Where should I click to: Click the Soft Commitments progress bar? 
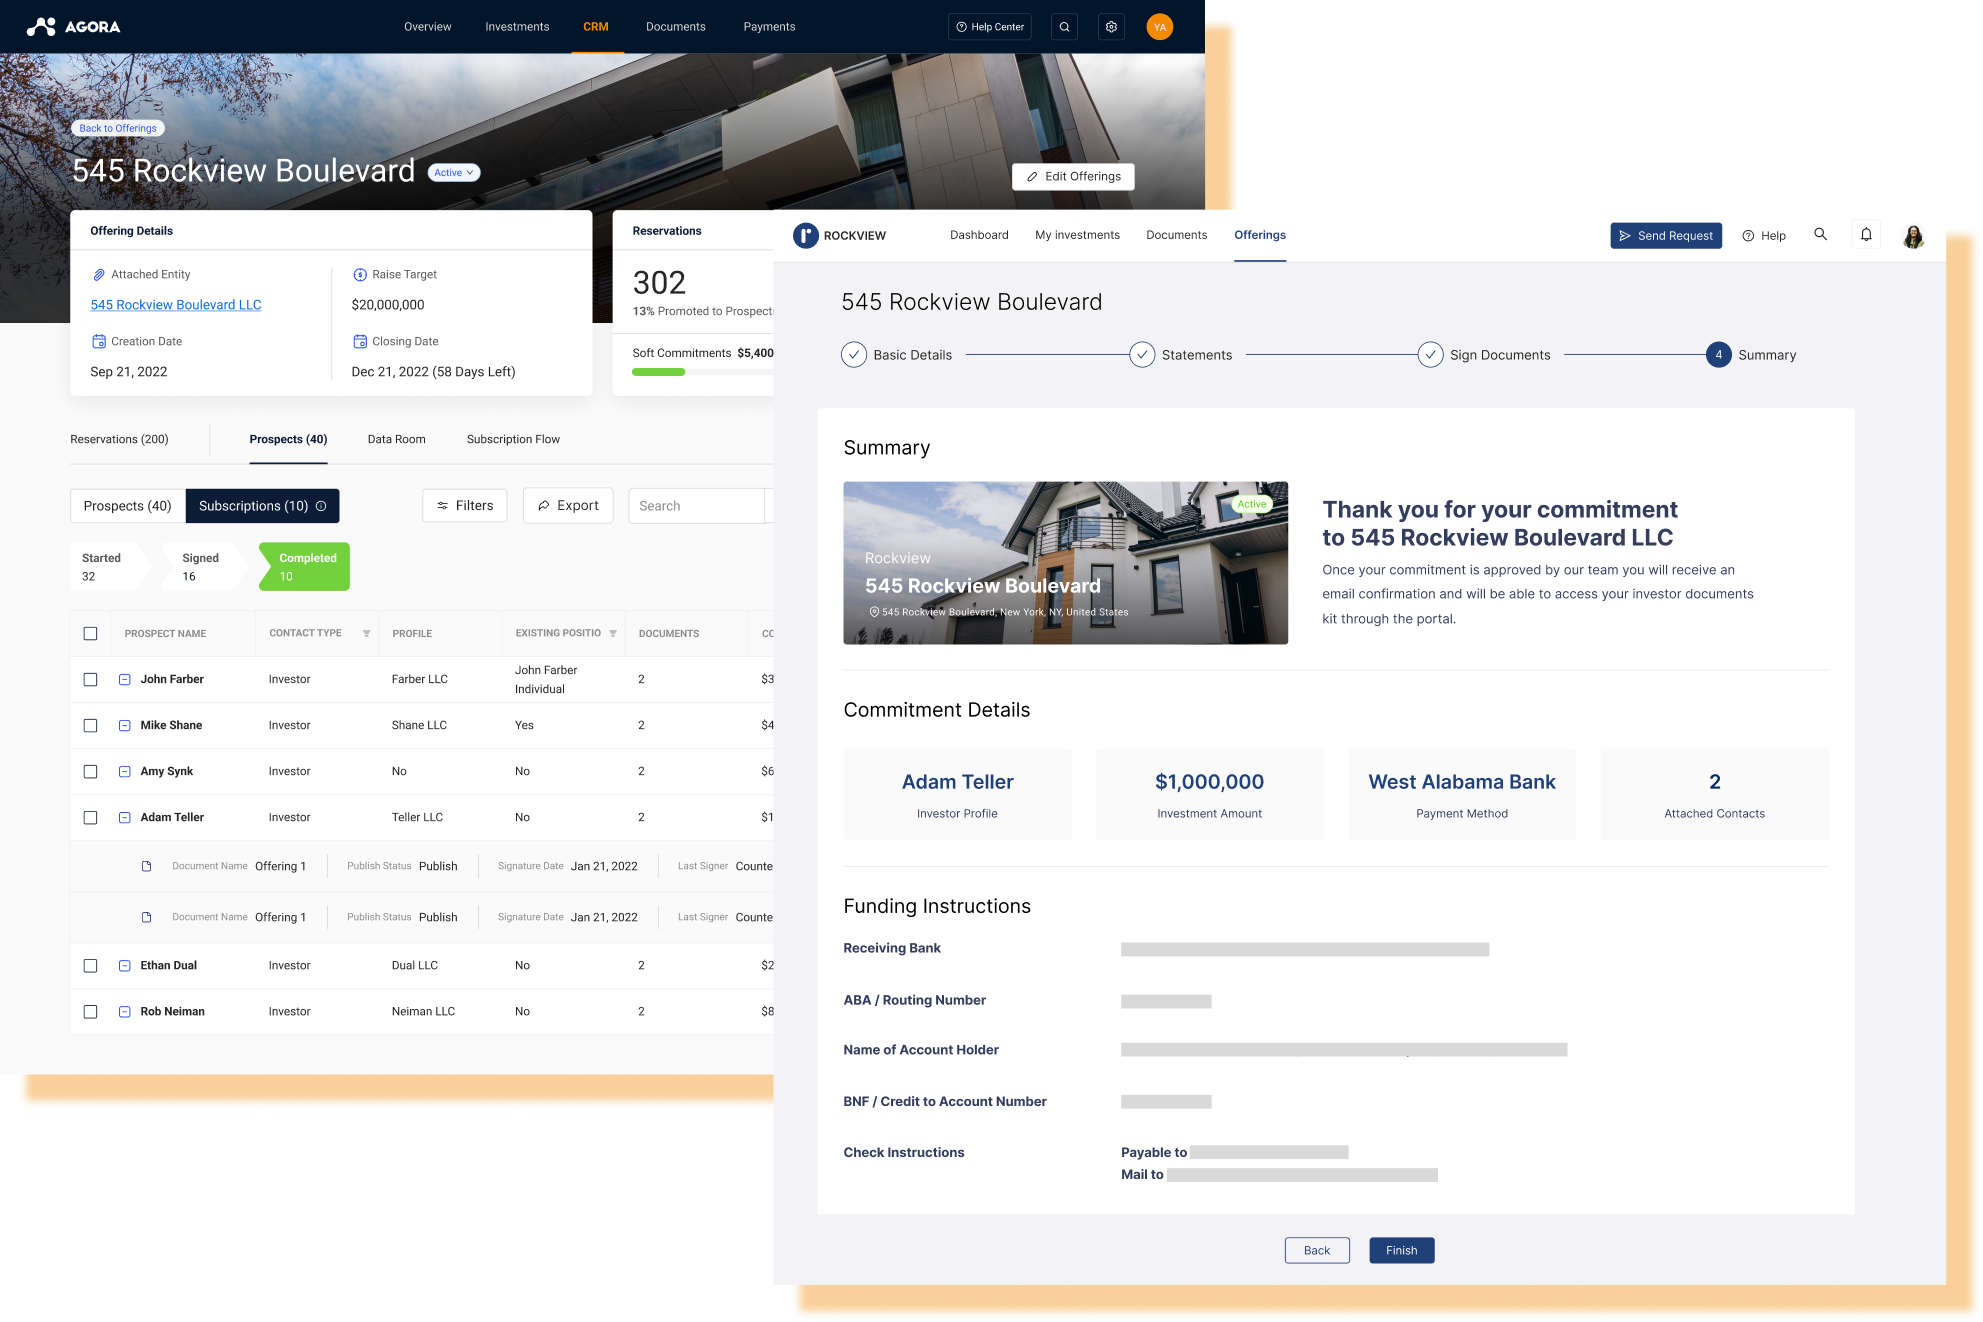659,371
